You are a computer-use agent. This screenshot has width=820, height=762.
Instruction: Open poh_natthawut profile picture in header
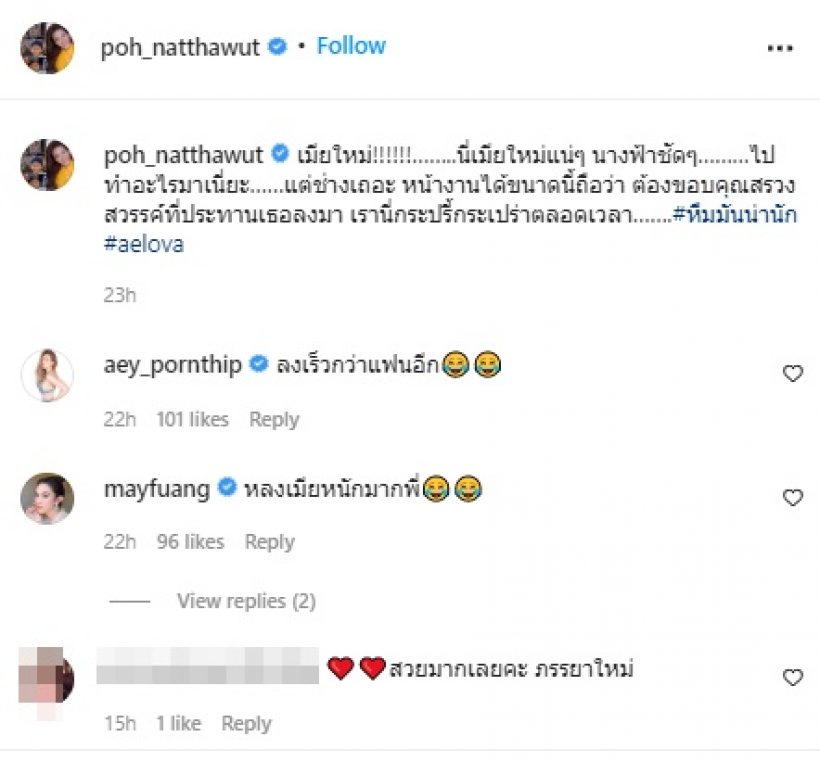(x=47, y=47)
